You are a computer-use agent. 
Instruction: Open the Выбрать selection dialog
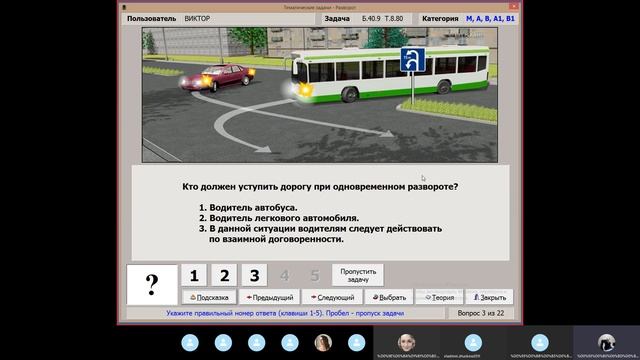[389, 297]
